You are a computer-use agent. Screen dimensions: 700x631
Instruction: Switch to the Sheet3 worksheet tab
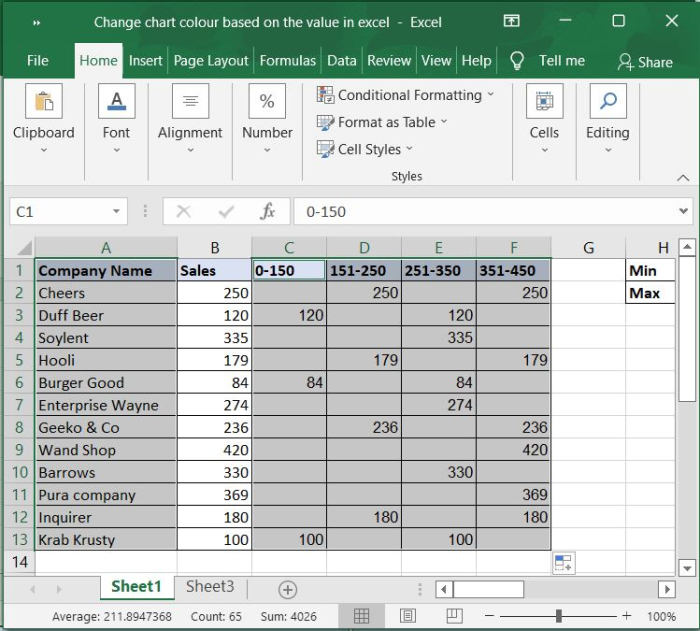coord(210,587)
